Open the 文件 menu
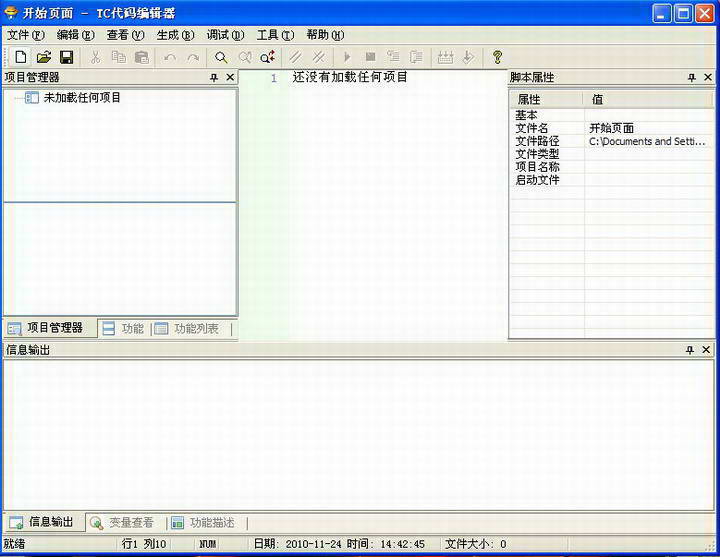The height and width of the screenshot is (557, 720). coord(25,35)
